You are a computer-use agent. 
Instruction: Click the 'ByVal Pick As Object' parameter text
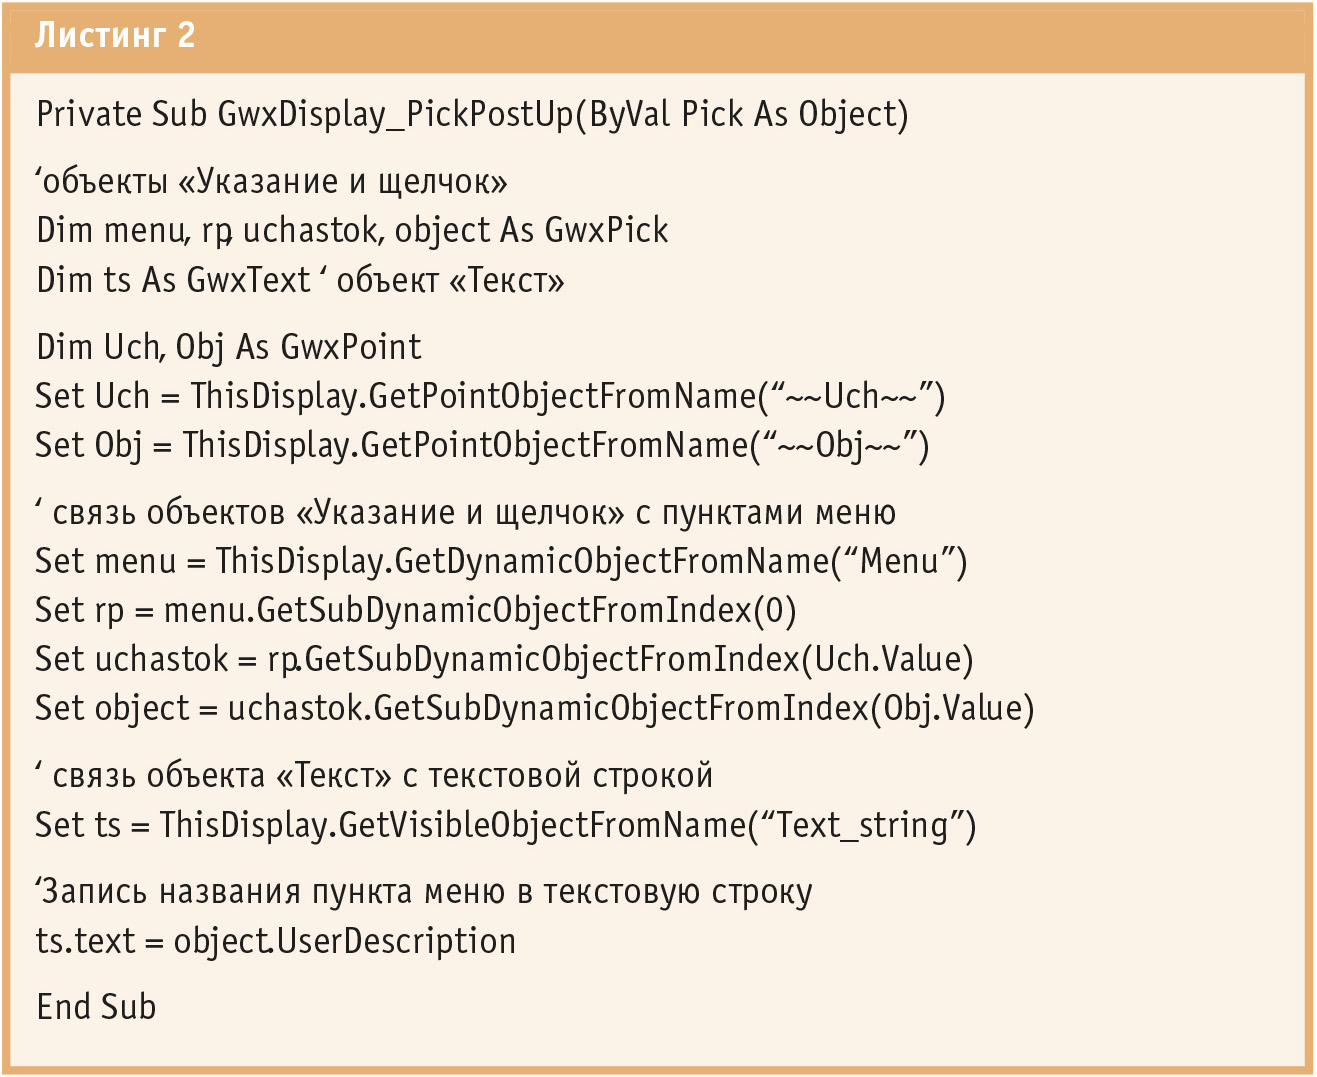tap(743, 115)
